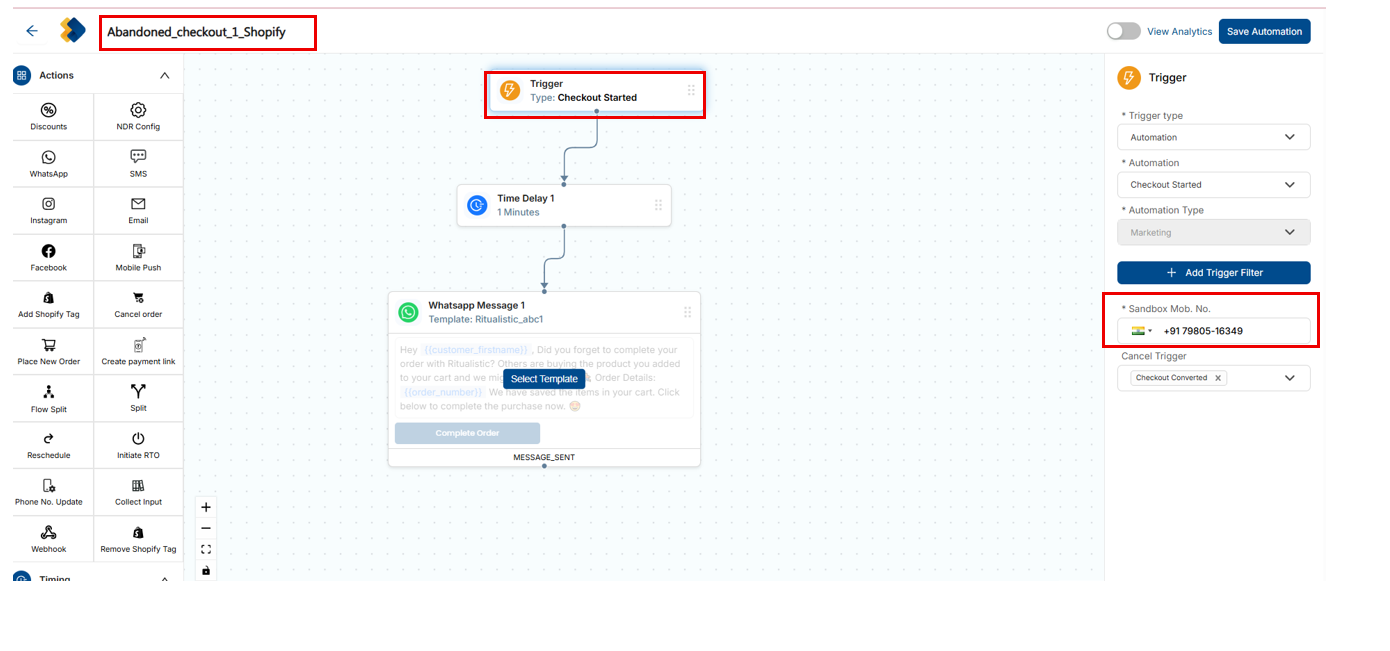1390x651 pixels.
Task: Add an Instagram action
Action: point(48,211)
